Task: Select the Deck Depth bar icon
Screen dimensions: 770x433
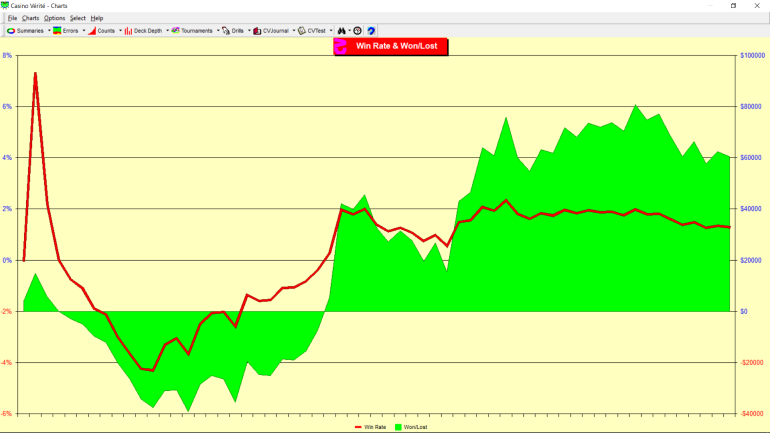Action: (x=128, y=31)
